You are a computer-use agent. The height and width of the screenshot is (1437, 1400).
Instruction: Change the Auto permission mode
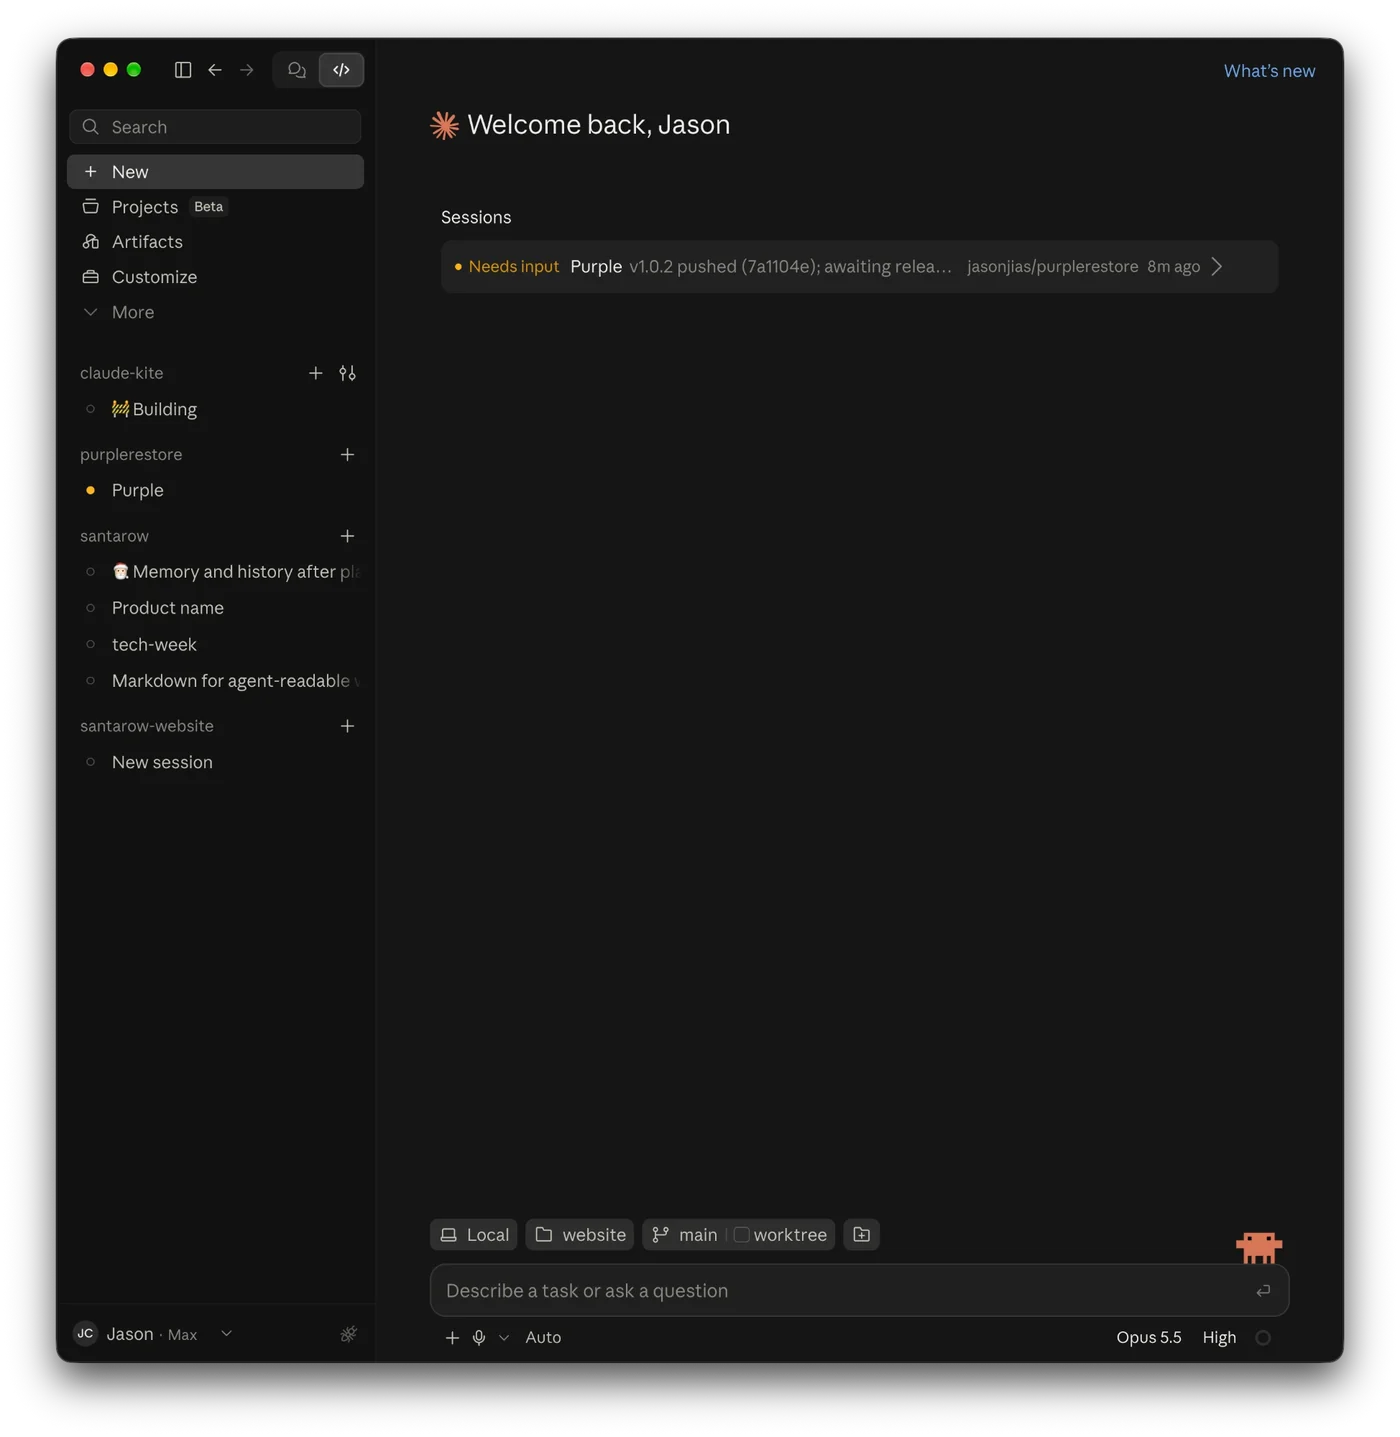(543, 1338)
